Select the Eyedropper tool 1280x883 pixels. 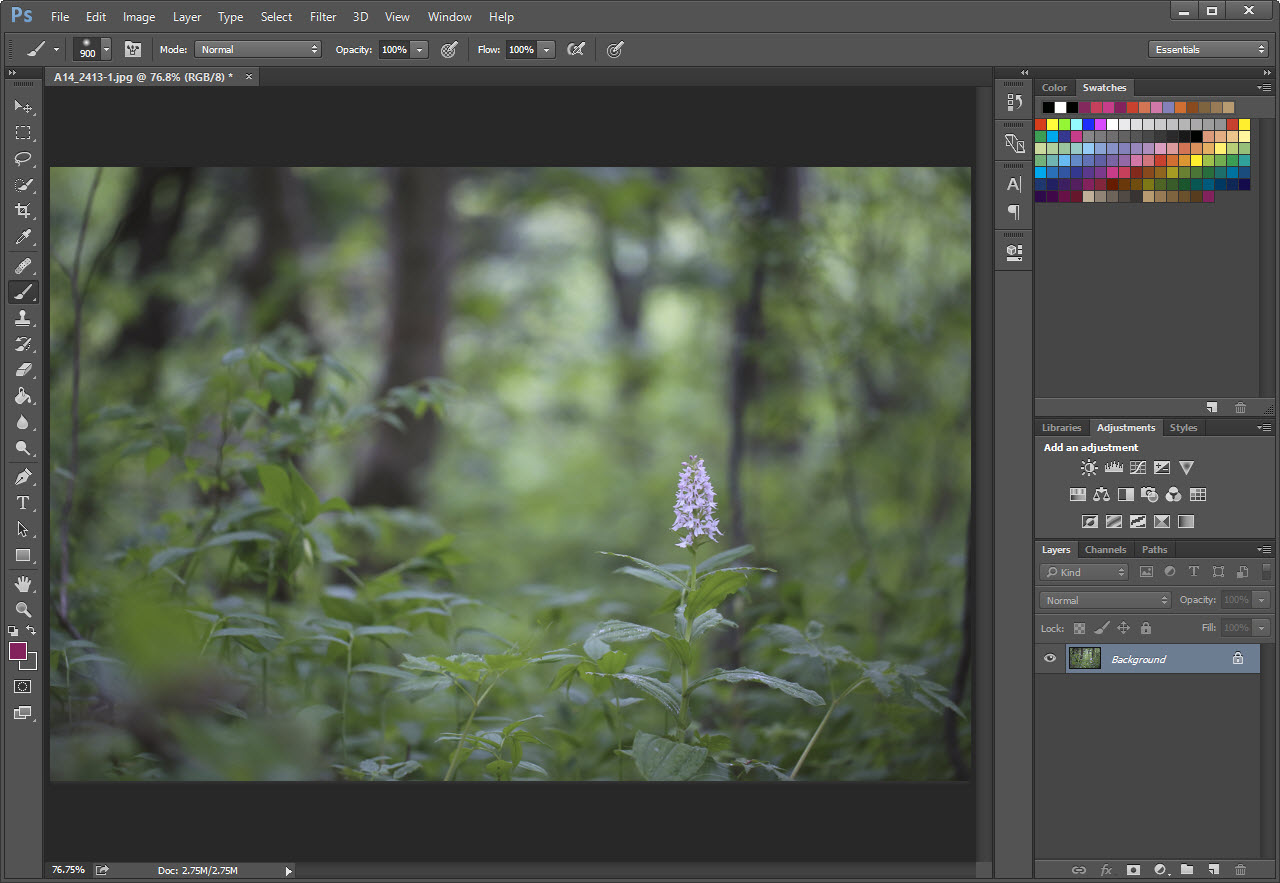23,237
